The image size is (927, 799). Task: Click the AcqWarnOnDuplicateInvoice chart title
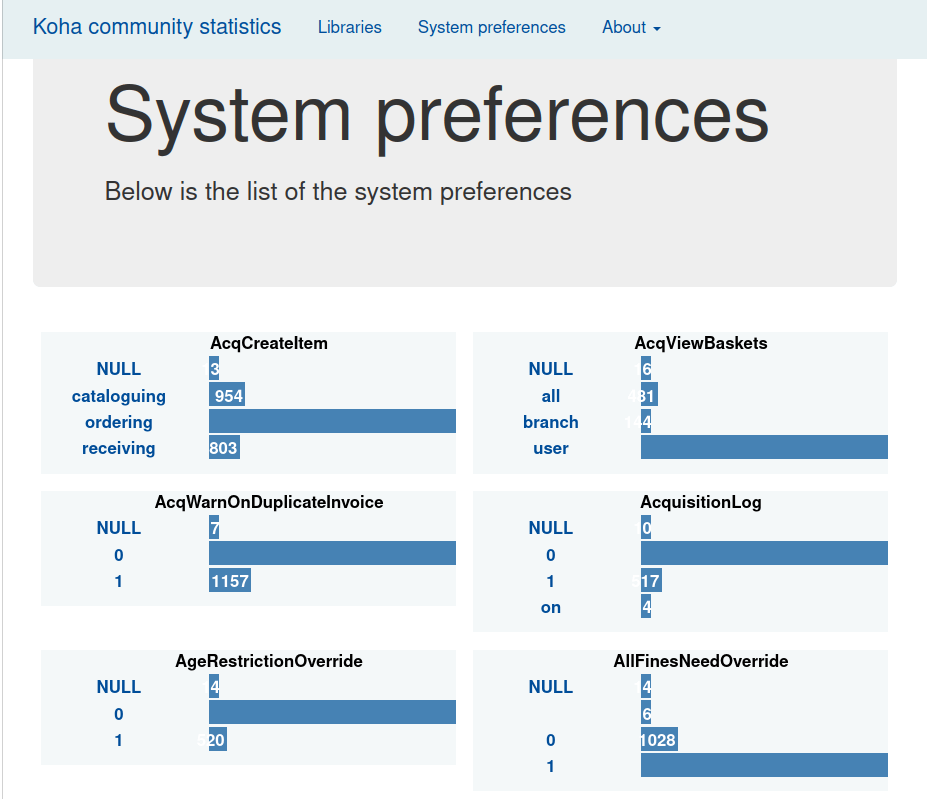click(269, 502)
